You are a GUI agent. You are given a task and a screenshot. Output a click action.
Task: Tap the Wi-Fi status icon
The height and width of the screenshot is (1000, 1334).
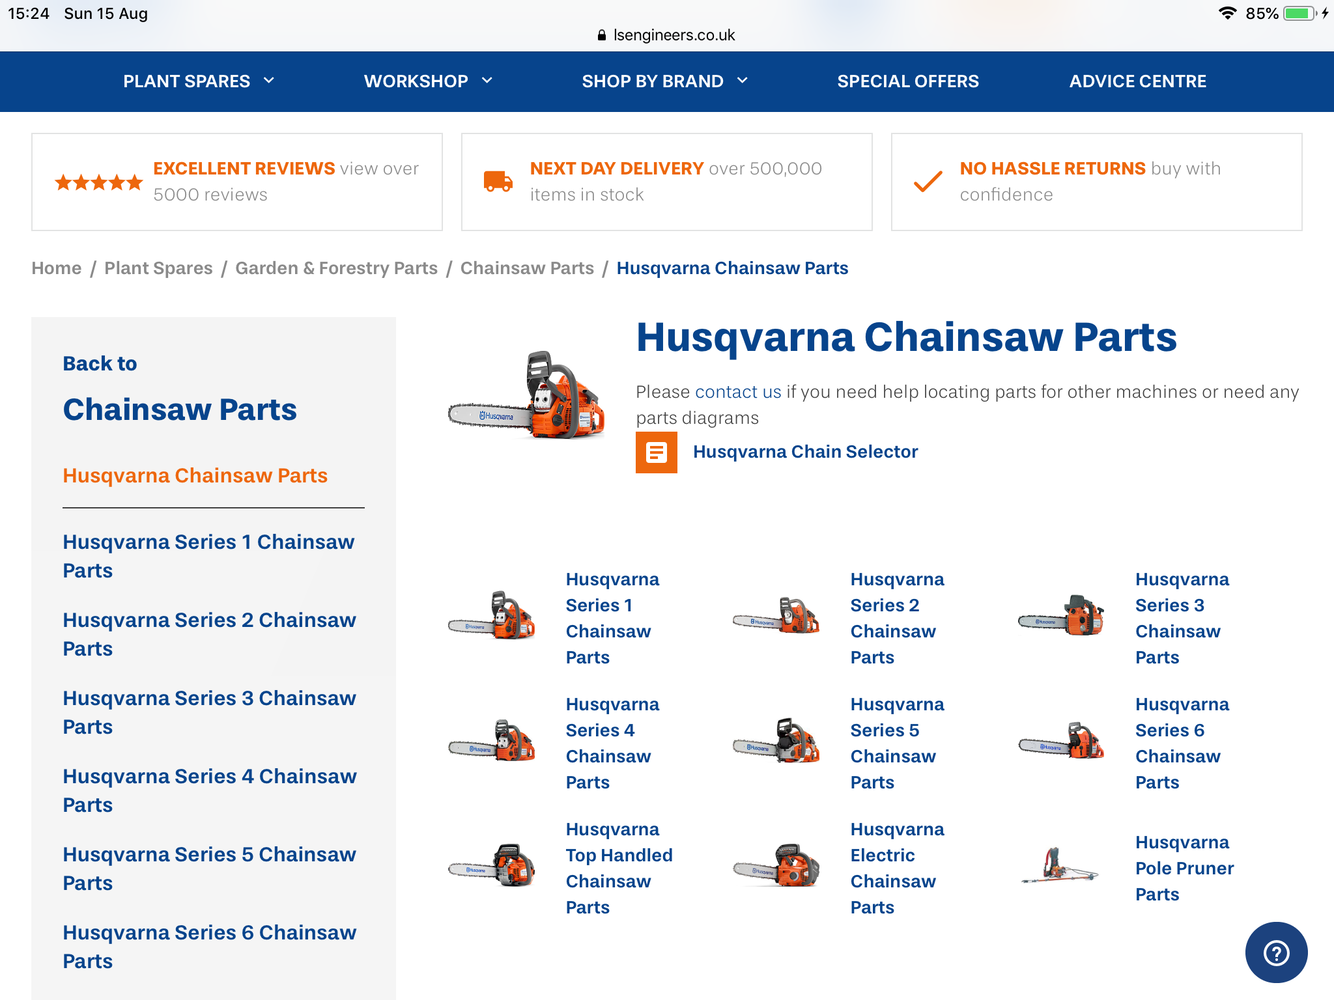pyautogui.click(x=1227, y=13)
